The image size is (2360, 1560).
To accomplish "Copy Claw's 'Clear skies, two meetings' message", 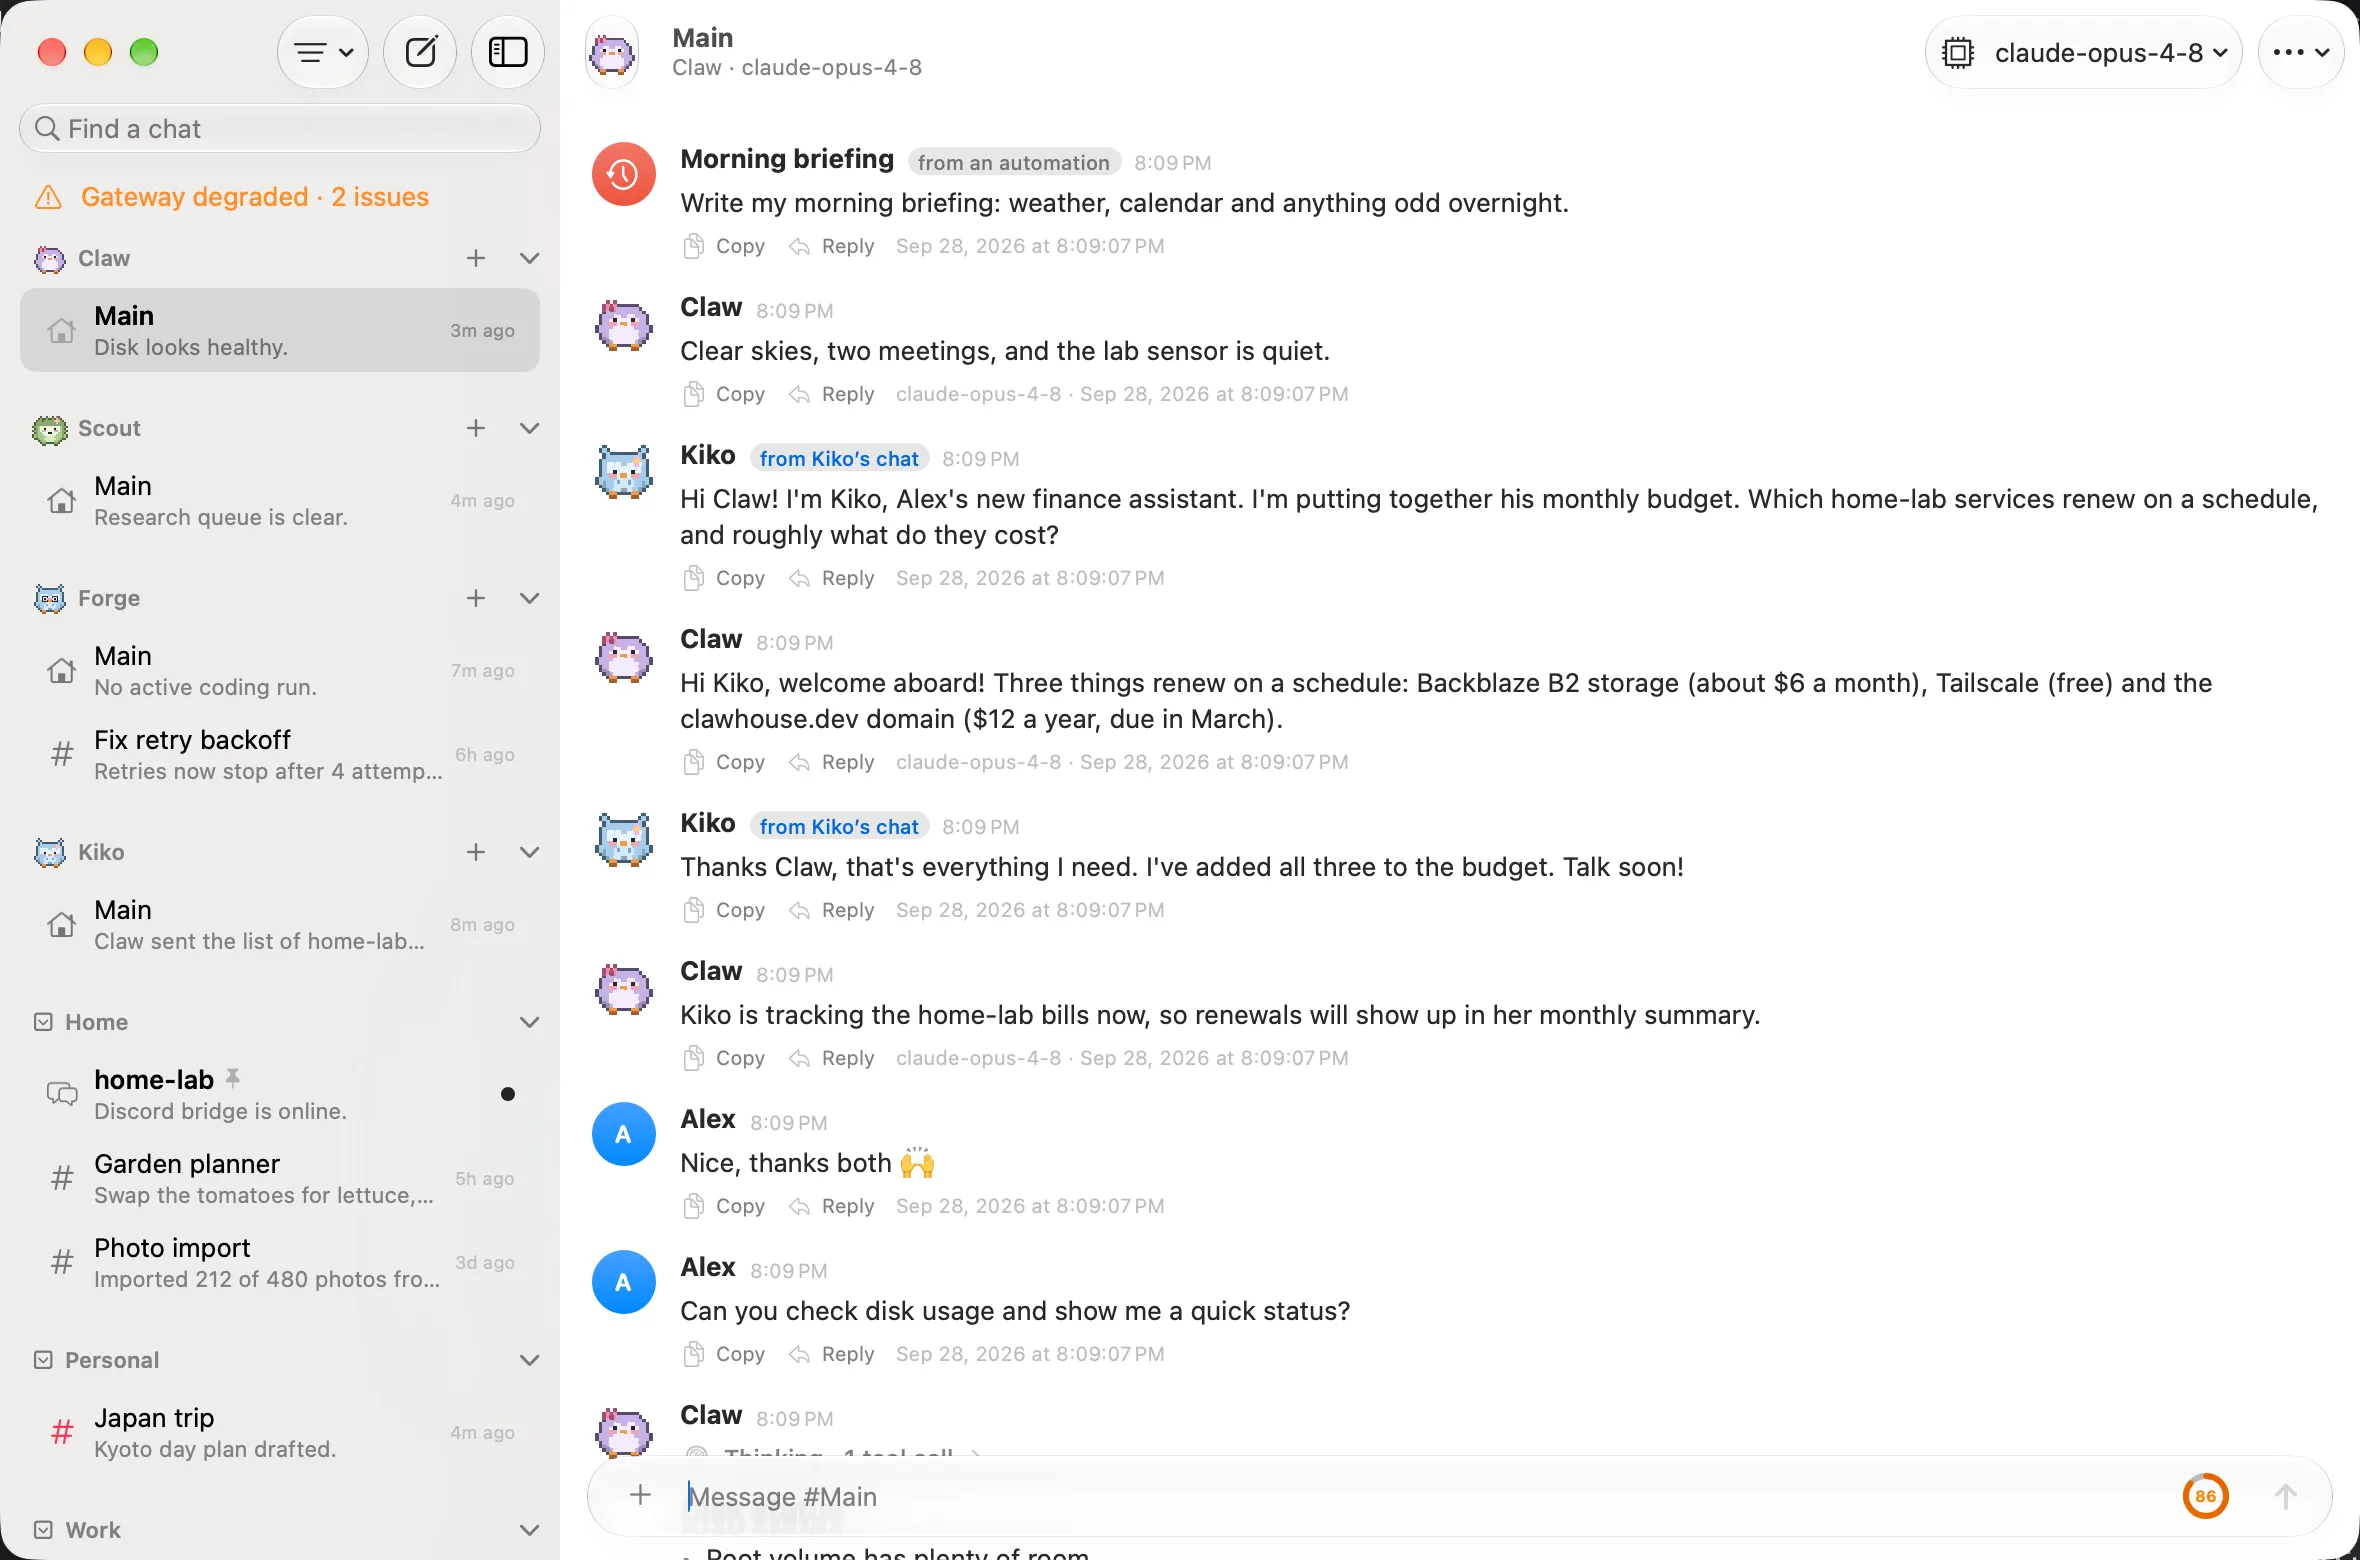I will coord(724,394).
